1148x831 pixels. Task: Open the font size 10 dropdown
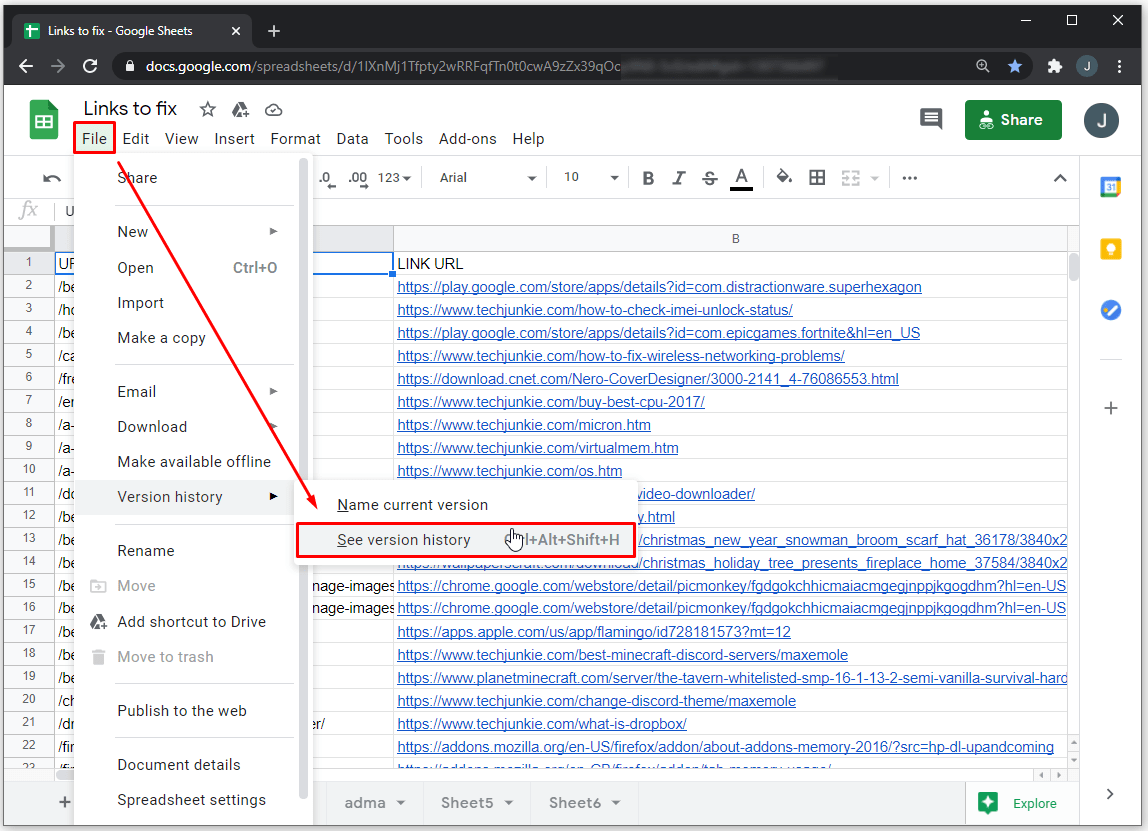[591, 178]
